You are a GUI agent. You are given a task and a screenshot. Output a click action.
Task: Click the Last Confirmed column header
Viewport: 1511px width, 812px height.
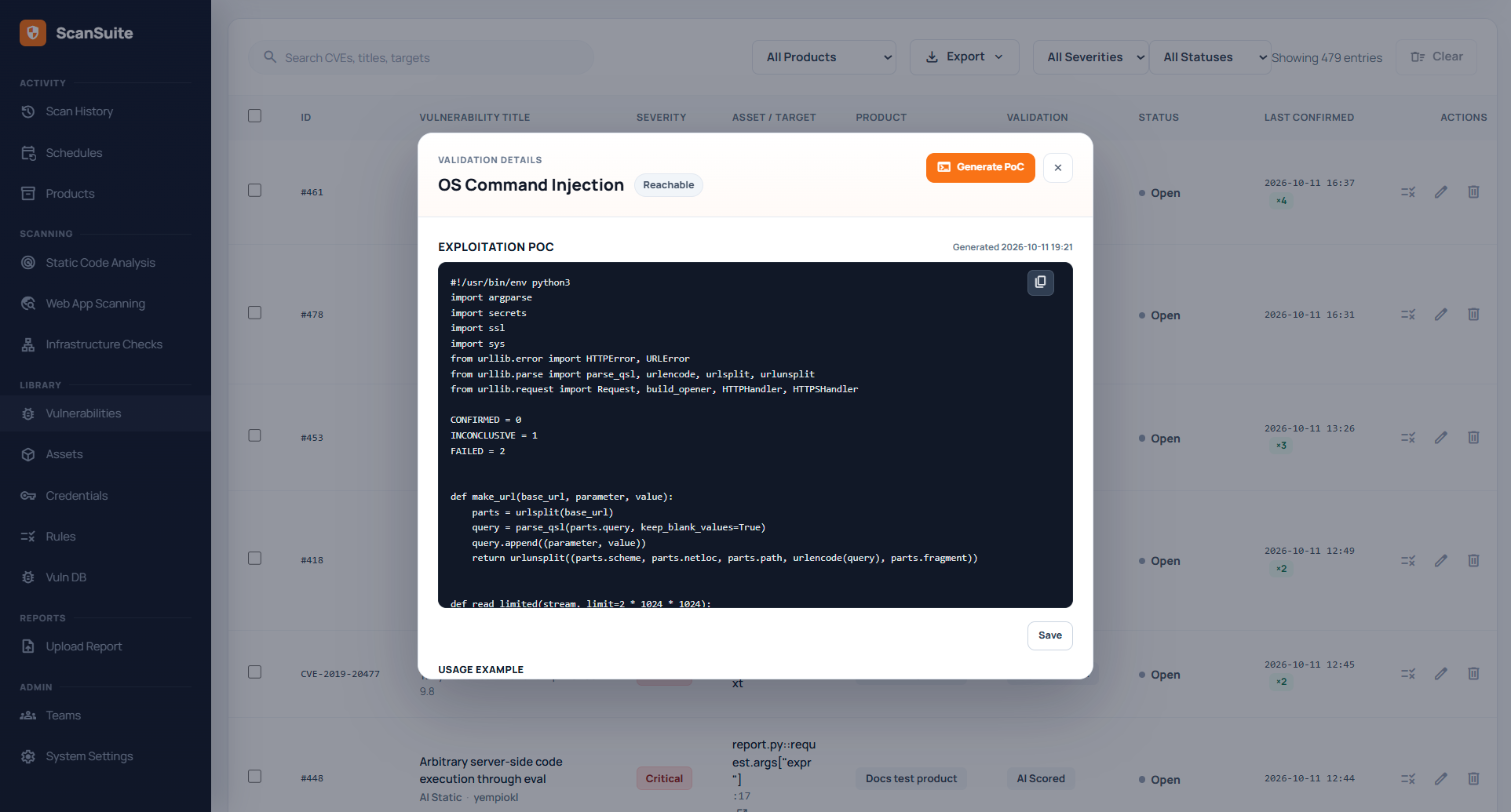click(1309, 117)
